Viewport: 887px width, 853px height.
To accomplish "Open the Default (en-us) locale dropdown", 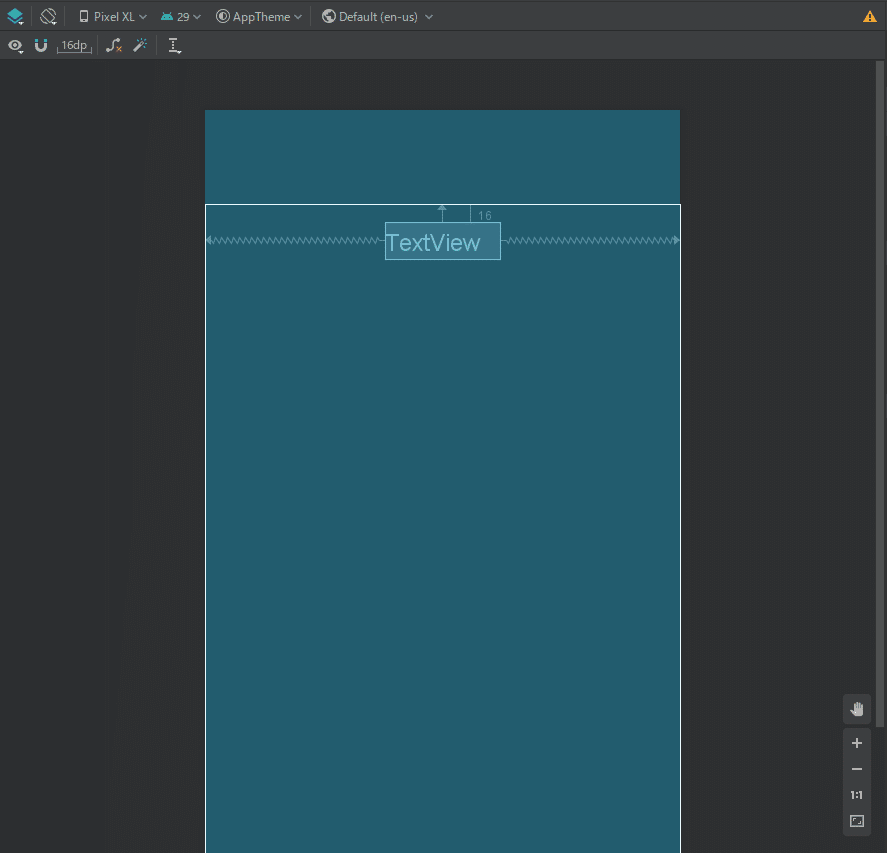I will 377,17.
